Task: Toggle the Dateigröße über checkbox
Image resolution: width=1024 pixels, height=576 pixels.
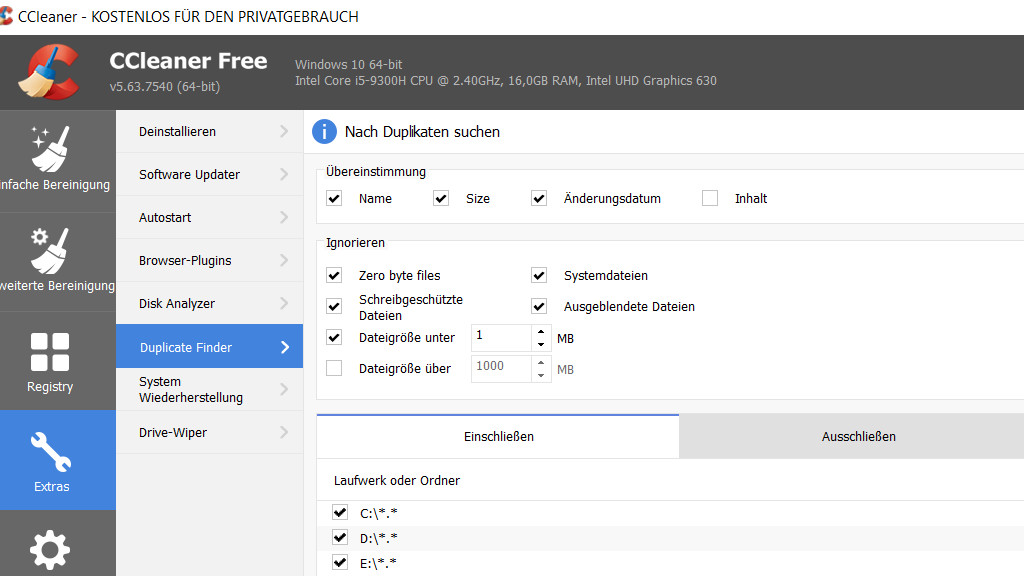Action: coord(334,368)
